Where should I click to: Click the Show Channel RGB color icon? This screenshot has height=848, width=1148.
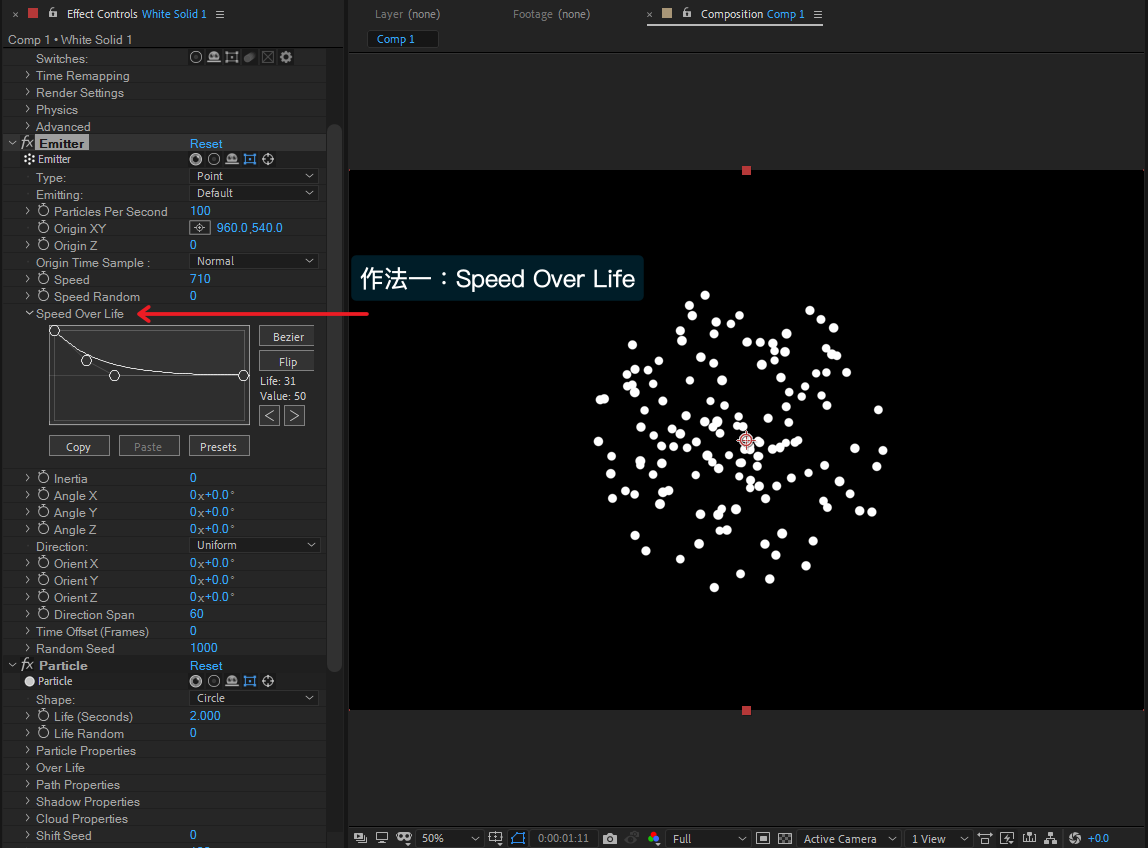coord(654,838)
